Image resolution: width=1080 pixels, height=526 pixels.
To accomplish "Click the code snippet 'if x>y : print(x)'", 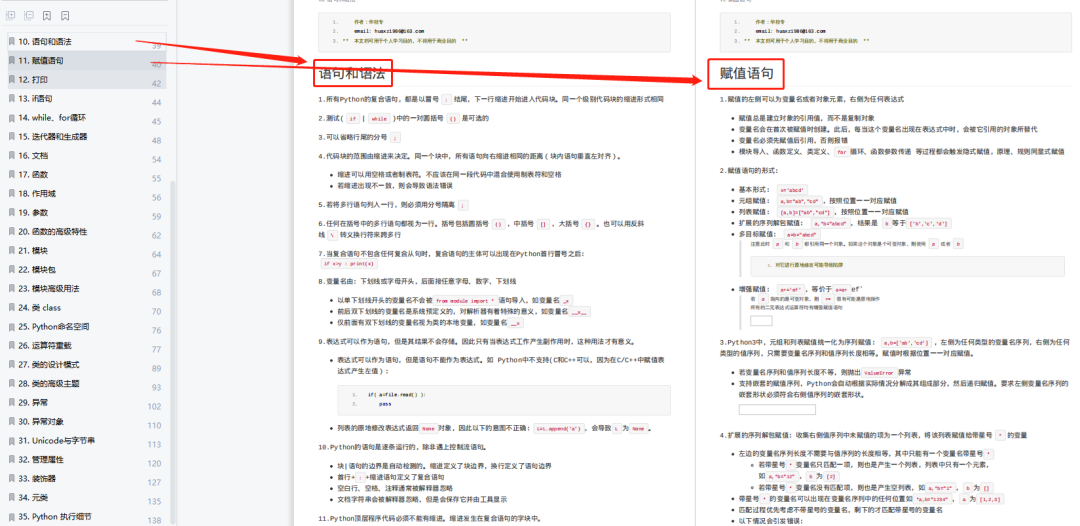I will click(349, 264).
